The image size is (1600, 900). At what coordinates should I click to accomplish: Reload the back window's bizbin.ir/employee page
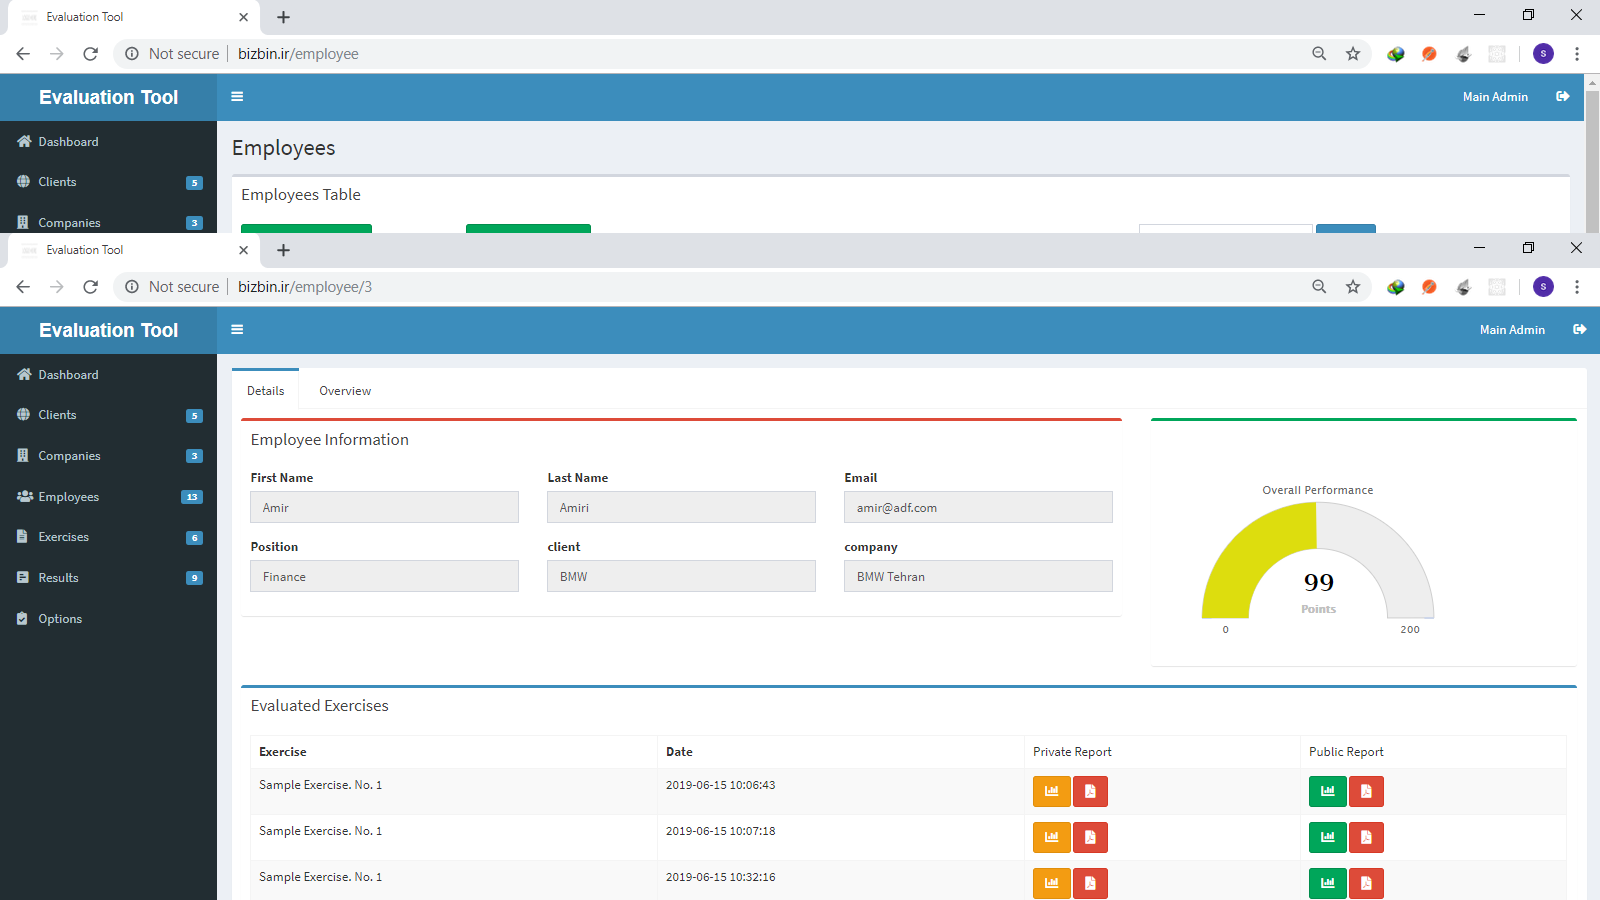(x=90, y=54)
